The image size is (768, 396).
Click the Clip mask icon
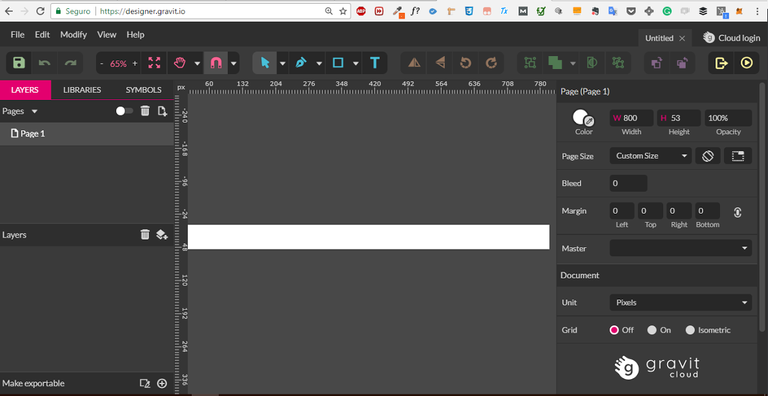click(592, 63)
